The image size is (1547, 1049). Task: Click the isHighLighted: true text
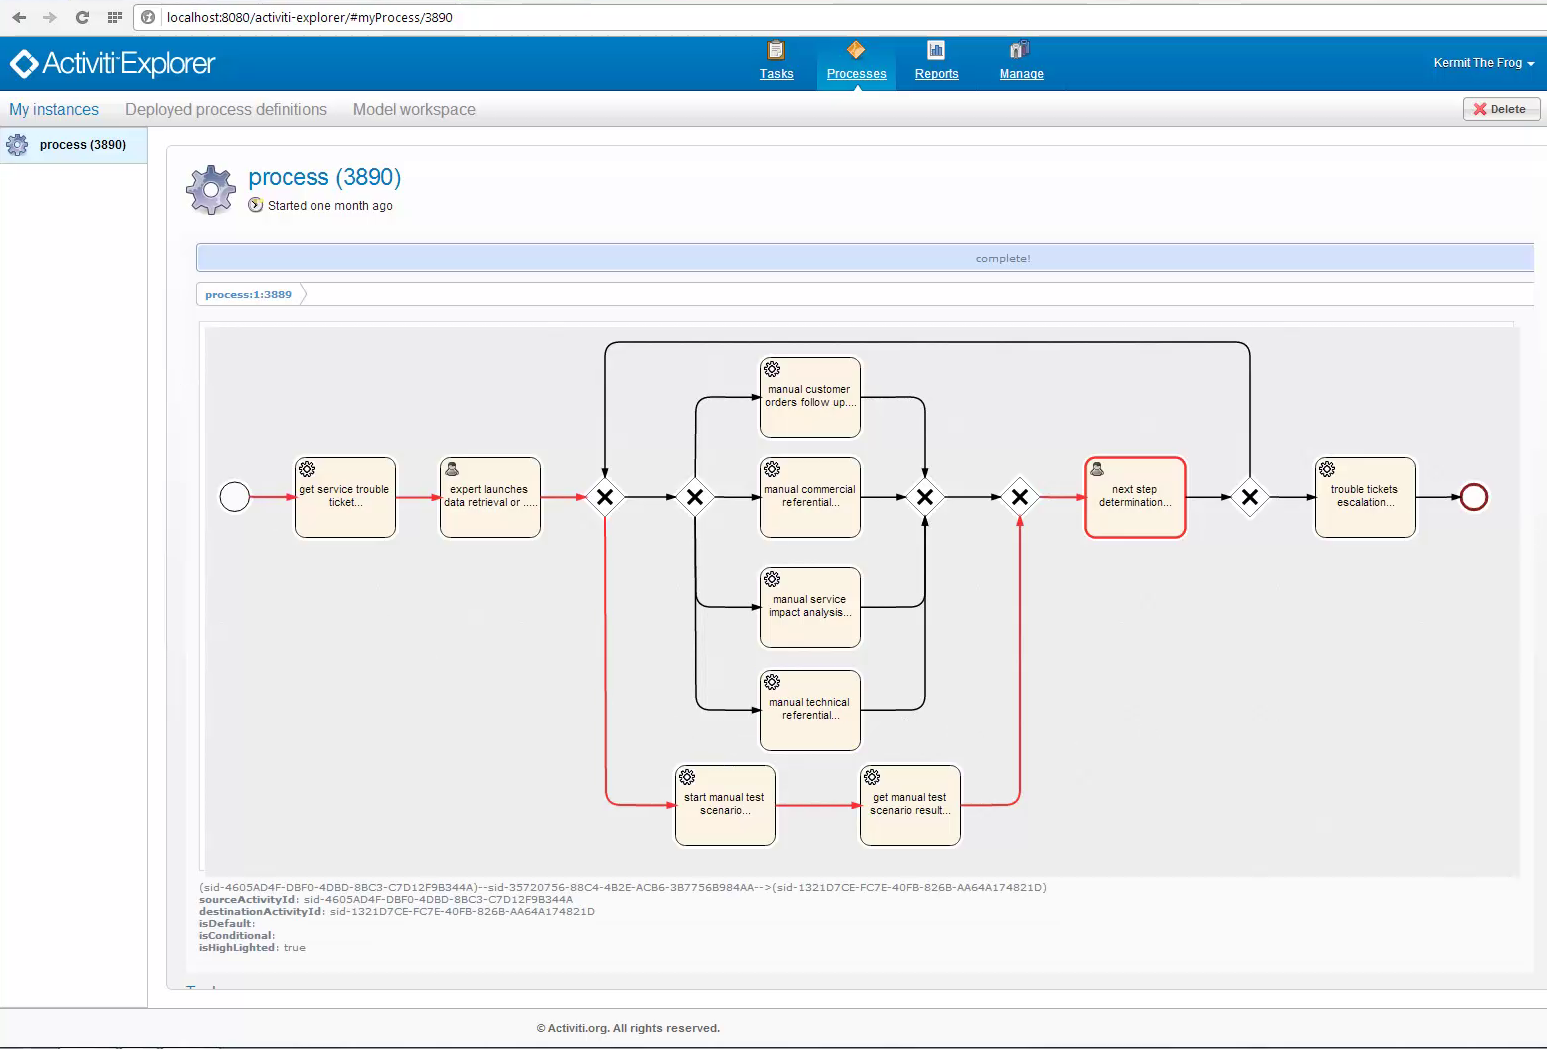(x=252, y=948)
